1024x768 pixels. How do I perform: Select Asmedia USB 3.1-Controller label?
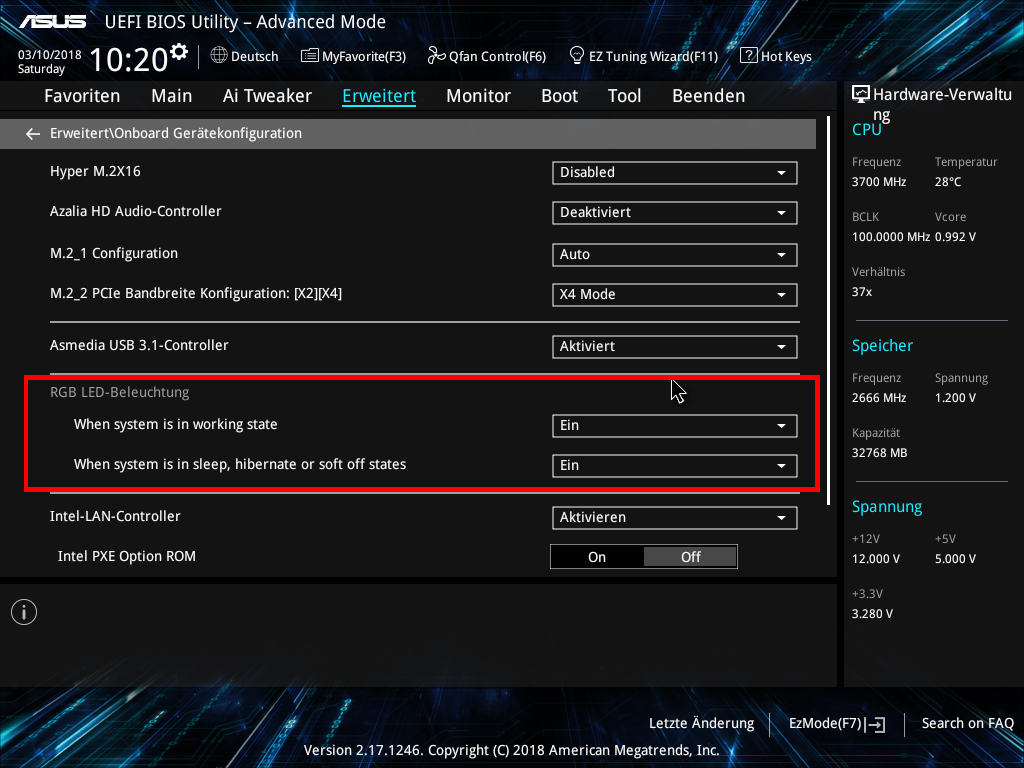click(139, 345)
